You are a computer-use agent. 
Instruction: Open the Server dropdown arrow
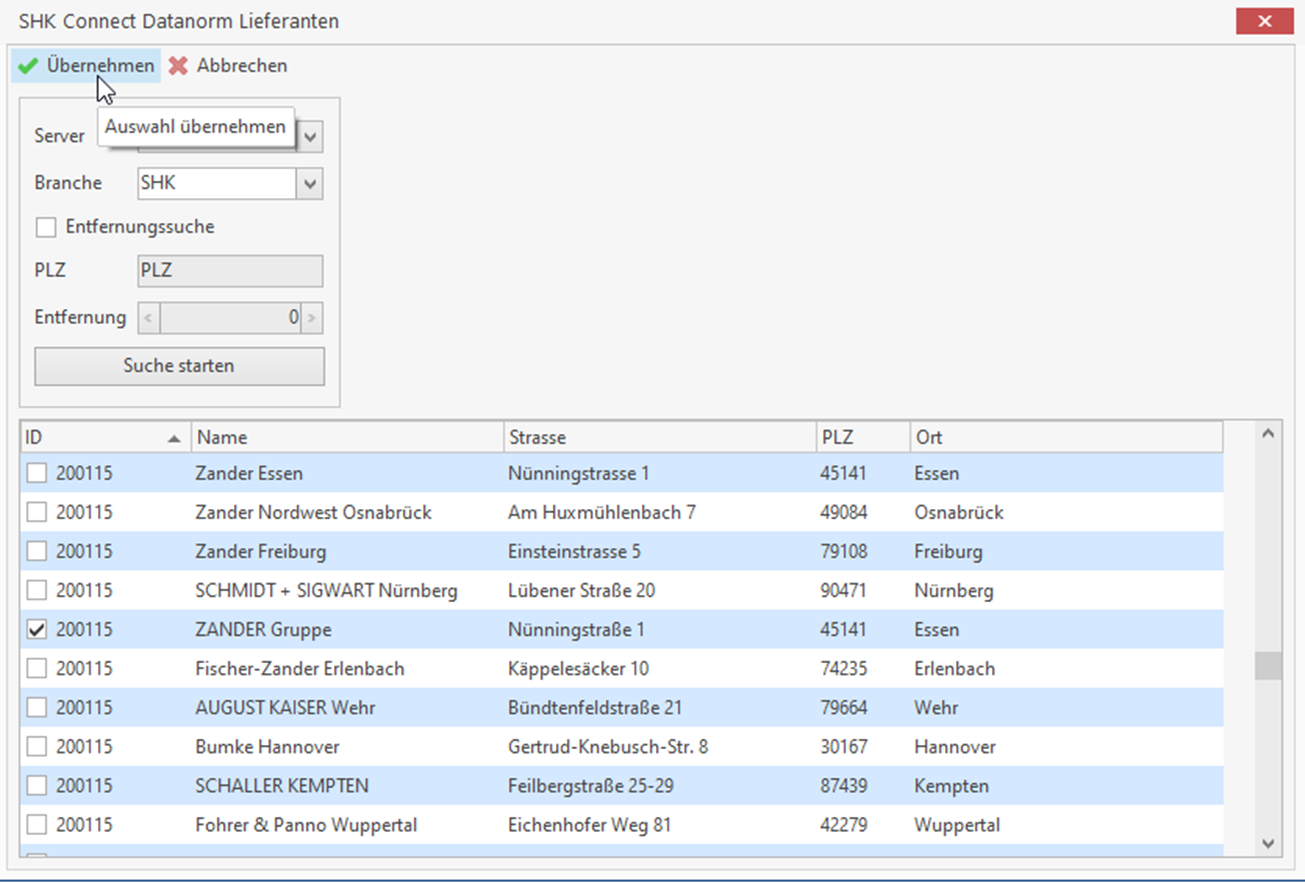310,136
